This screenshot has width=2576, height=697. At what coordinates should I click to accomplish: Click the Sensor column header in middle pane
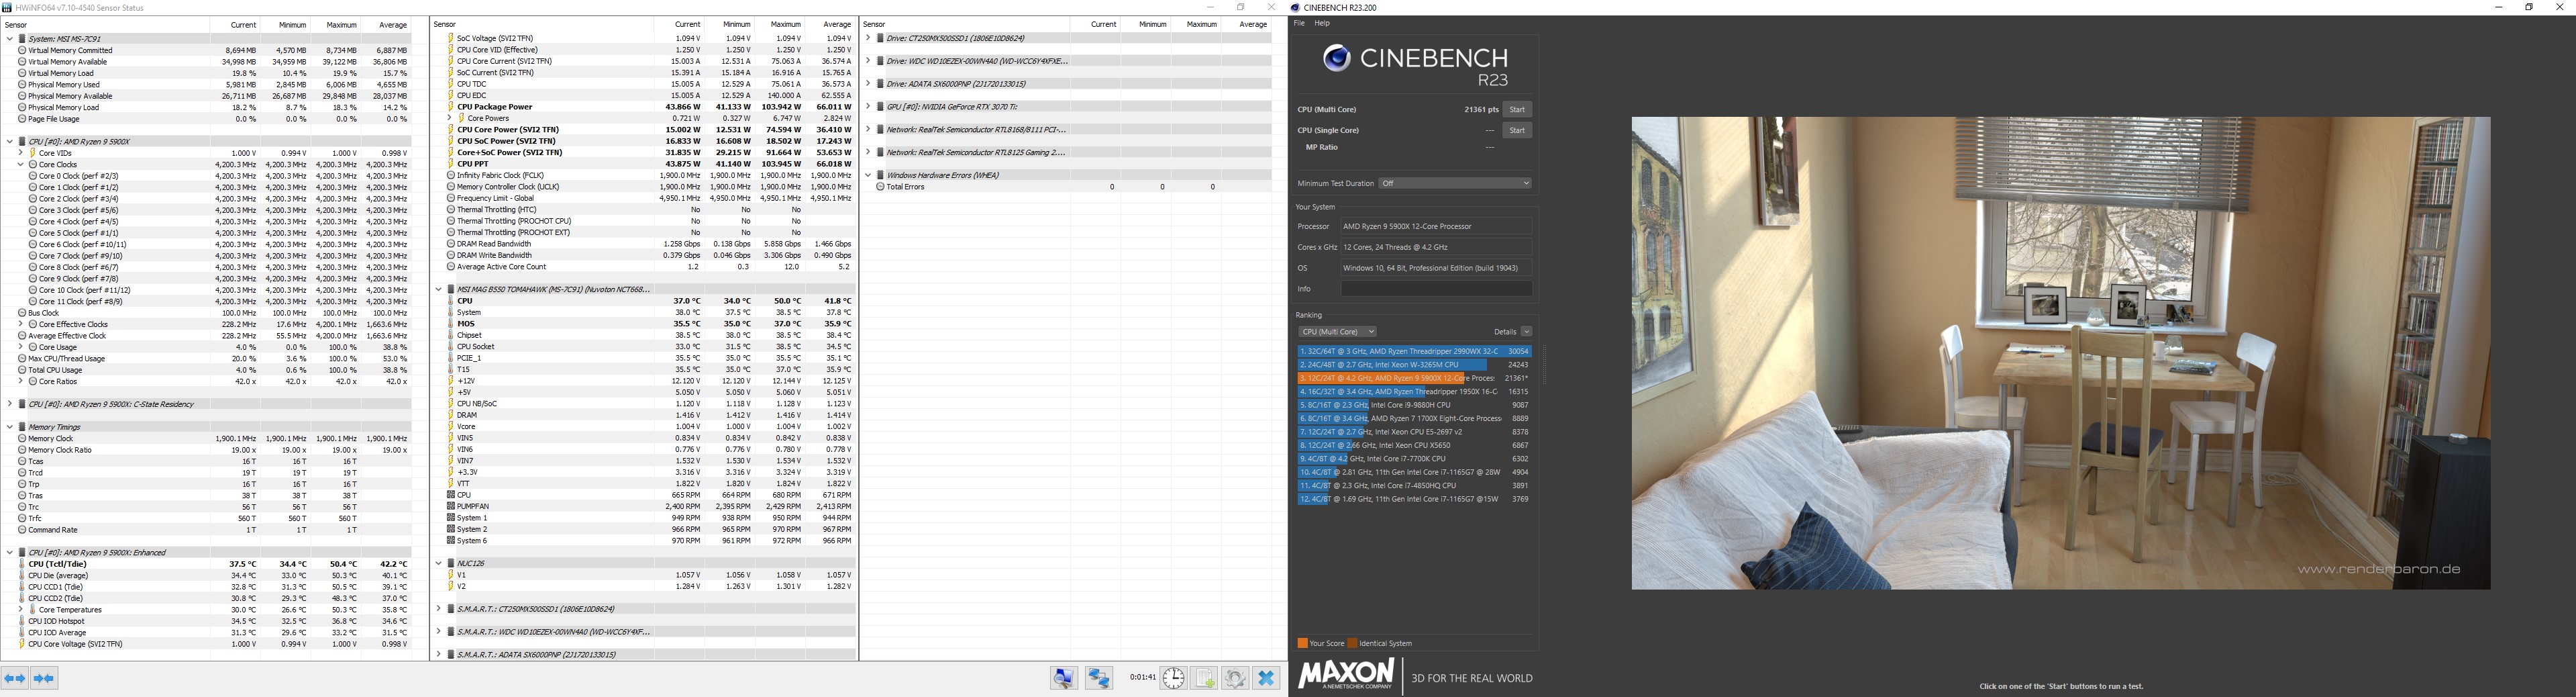coord(542,25)
